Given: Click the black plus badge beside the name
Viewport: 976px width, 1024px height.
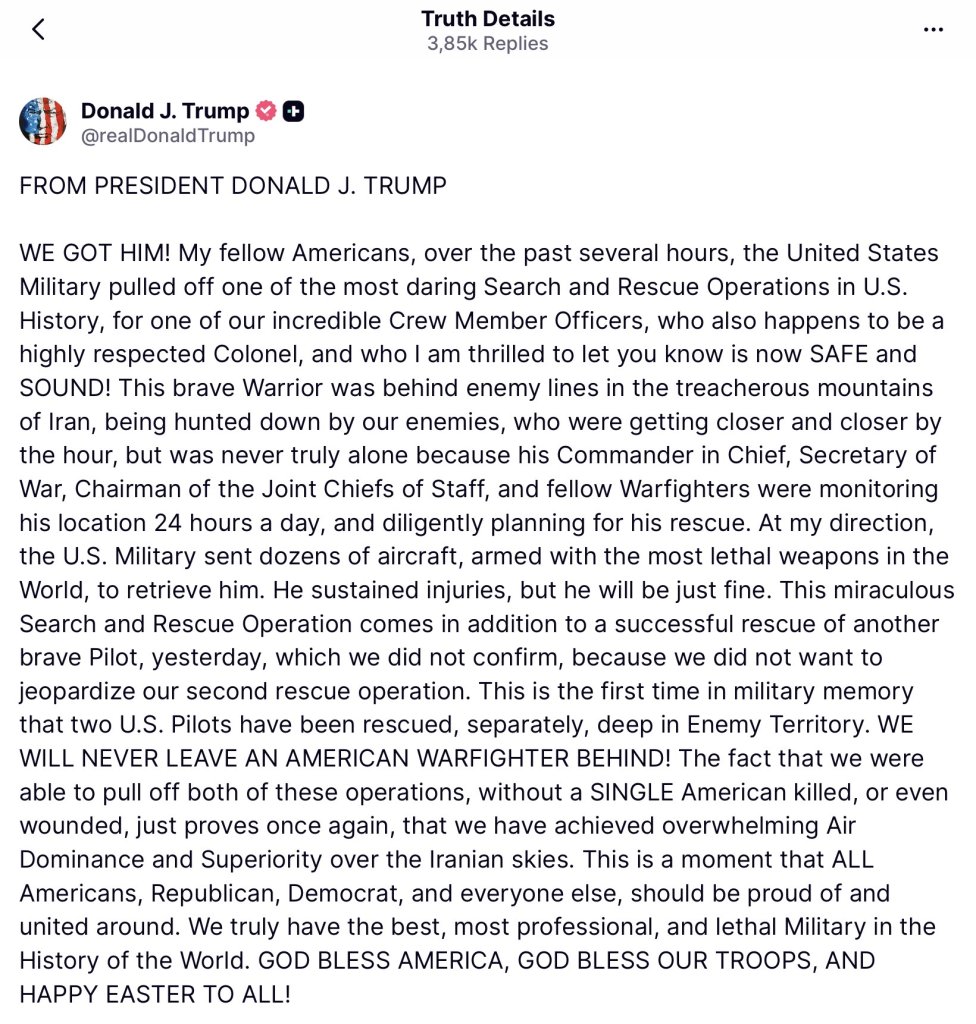Looking at the screenshot, I should [x=293, y=112].
